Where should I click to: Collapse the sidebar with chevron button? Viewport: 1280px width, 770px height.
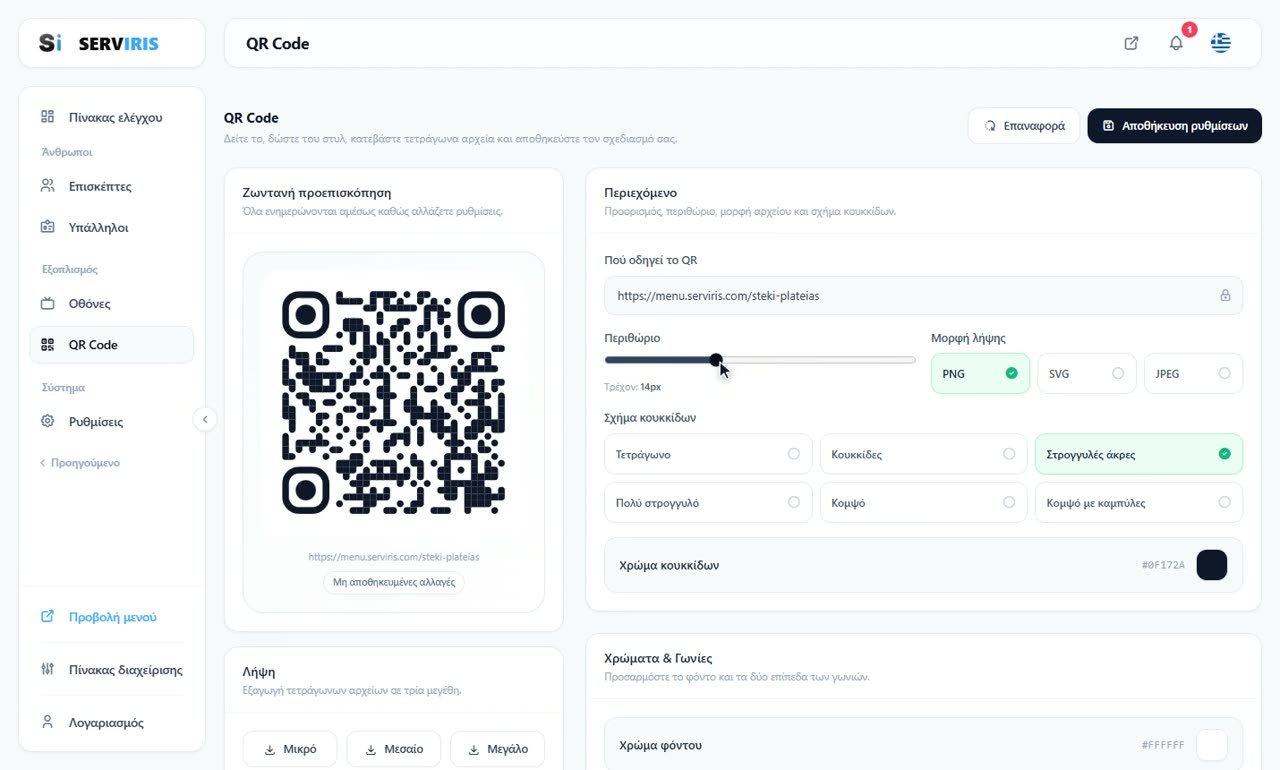(x=204, y=419)
